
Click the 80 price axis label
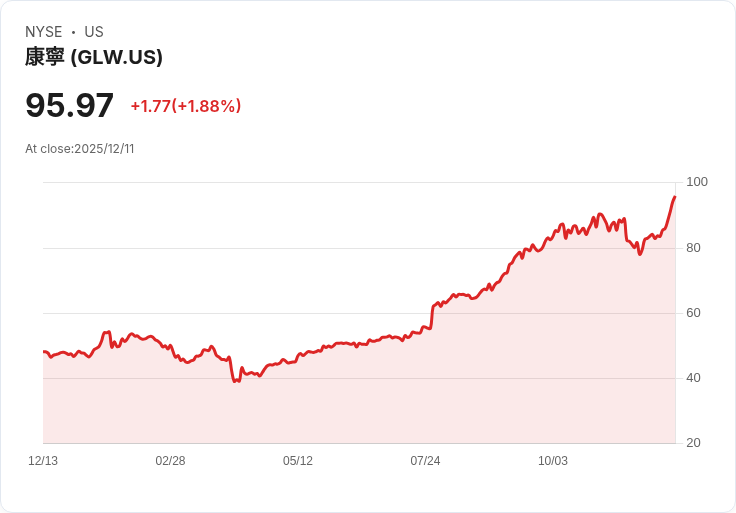tap(693, 248)
